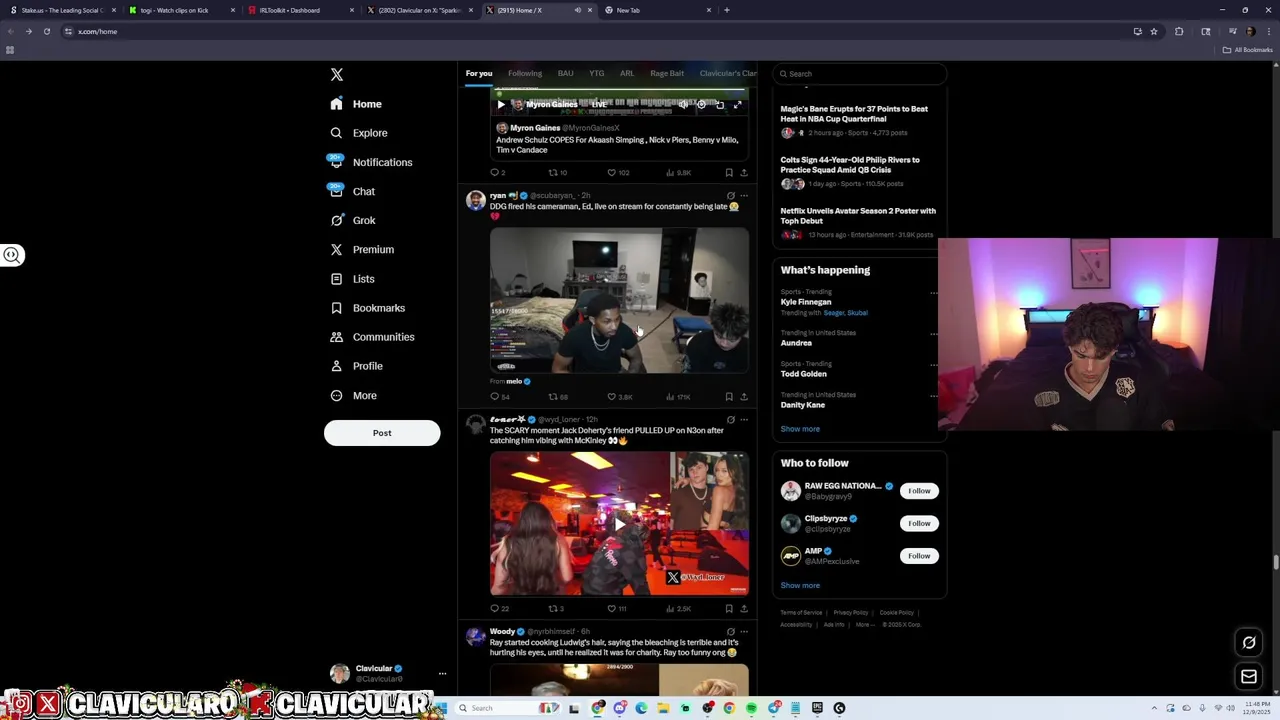
Task: Open Grok explain on ryan's post
Action: (x=730, y=196)
